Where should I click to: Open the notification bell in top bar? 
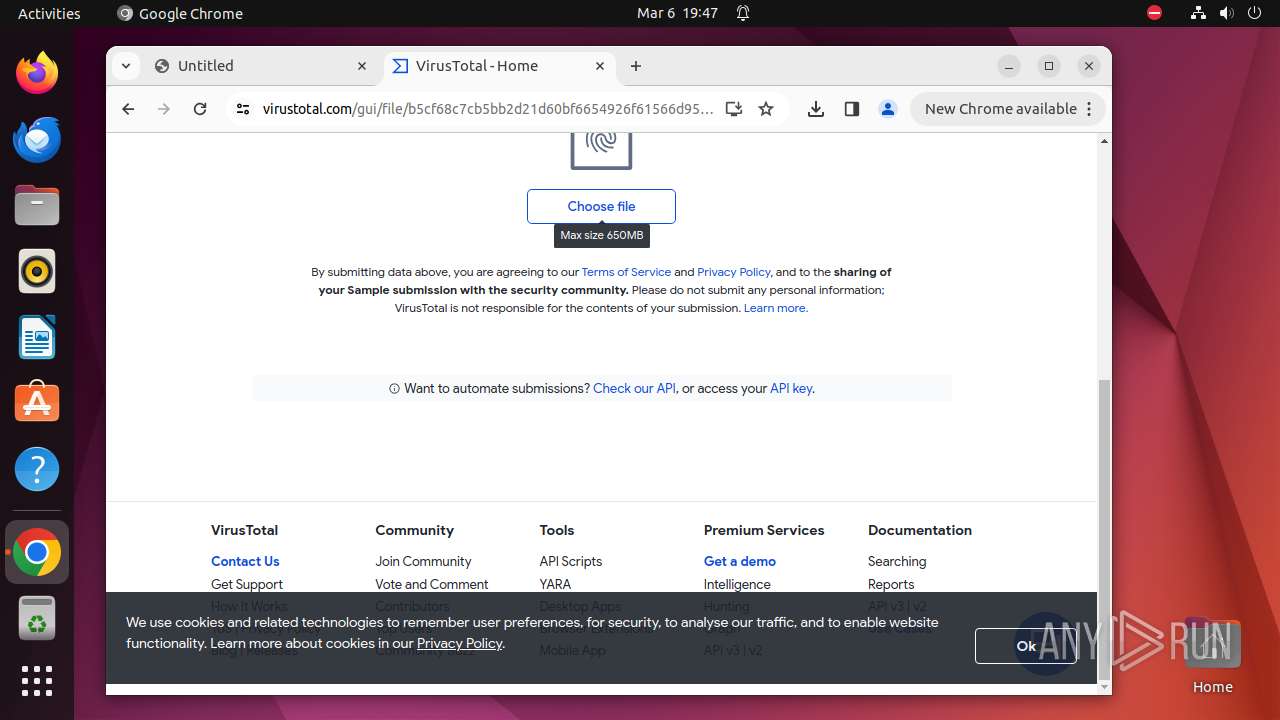743,13
